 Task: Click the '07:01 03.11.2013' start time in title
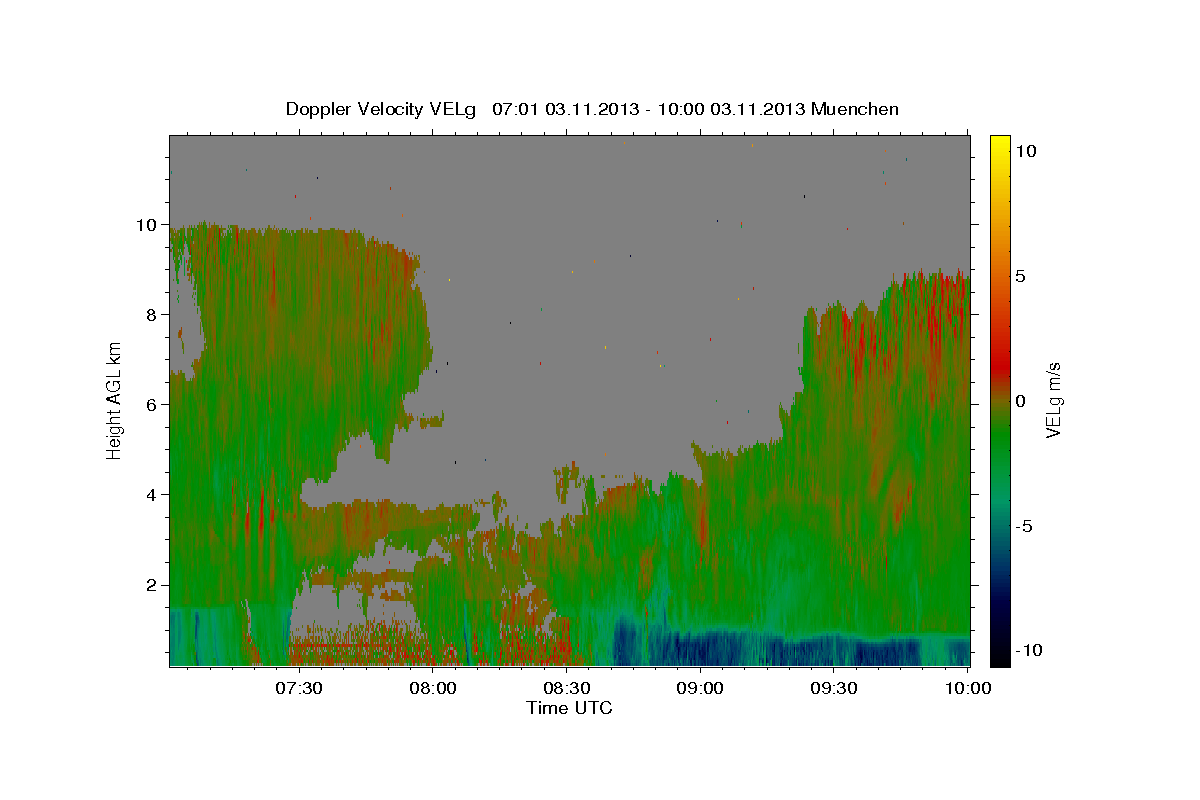pos(565,109)
